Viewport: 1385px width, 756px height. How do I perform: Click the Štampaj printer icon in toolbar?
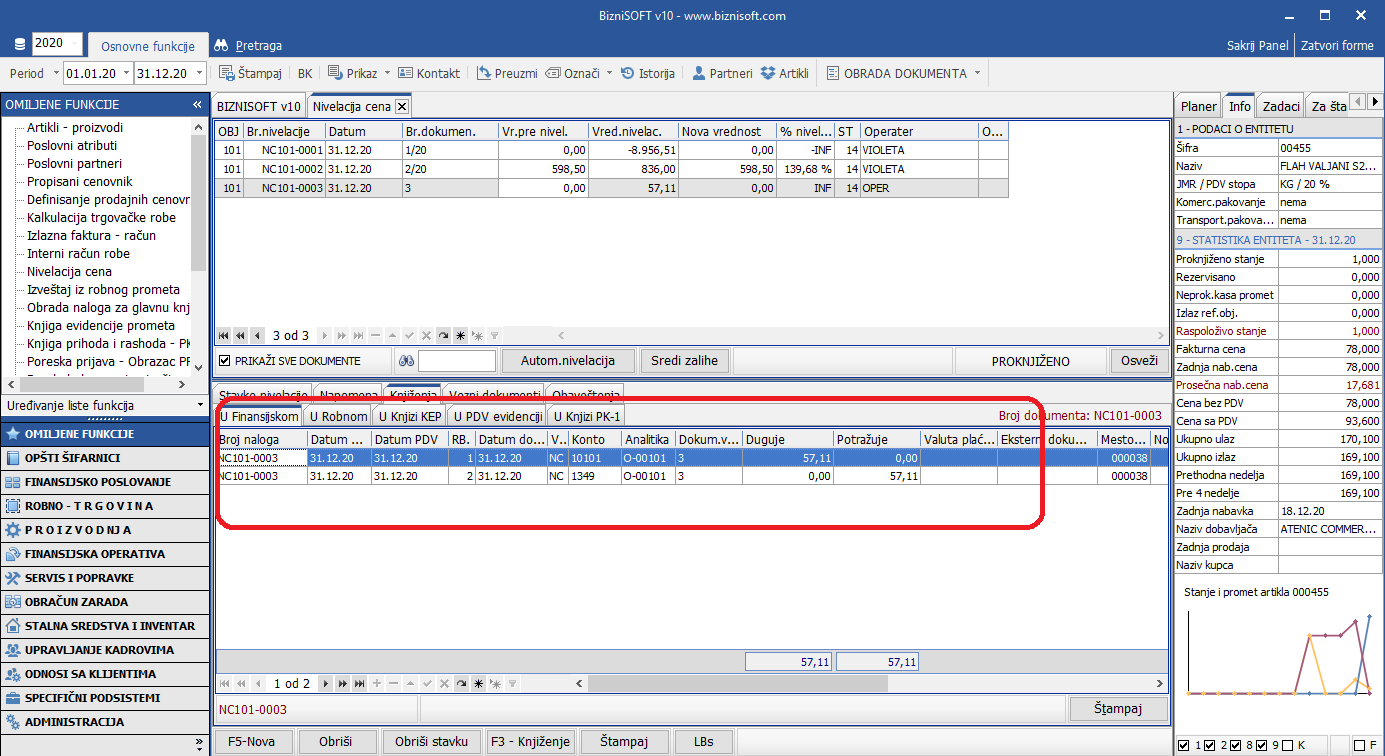pyautogui.click(x=226, y=73)
